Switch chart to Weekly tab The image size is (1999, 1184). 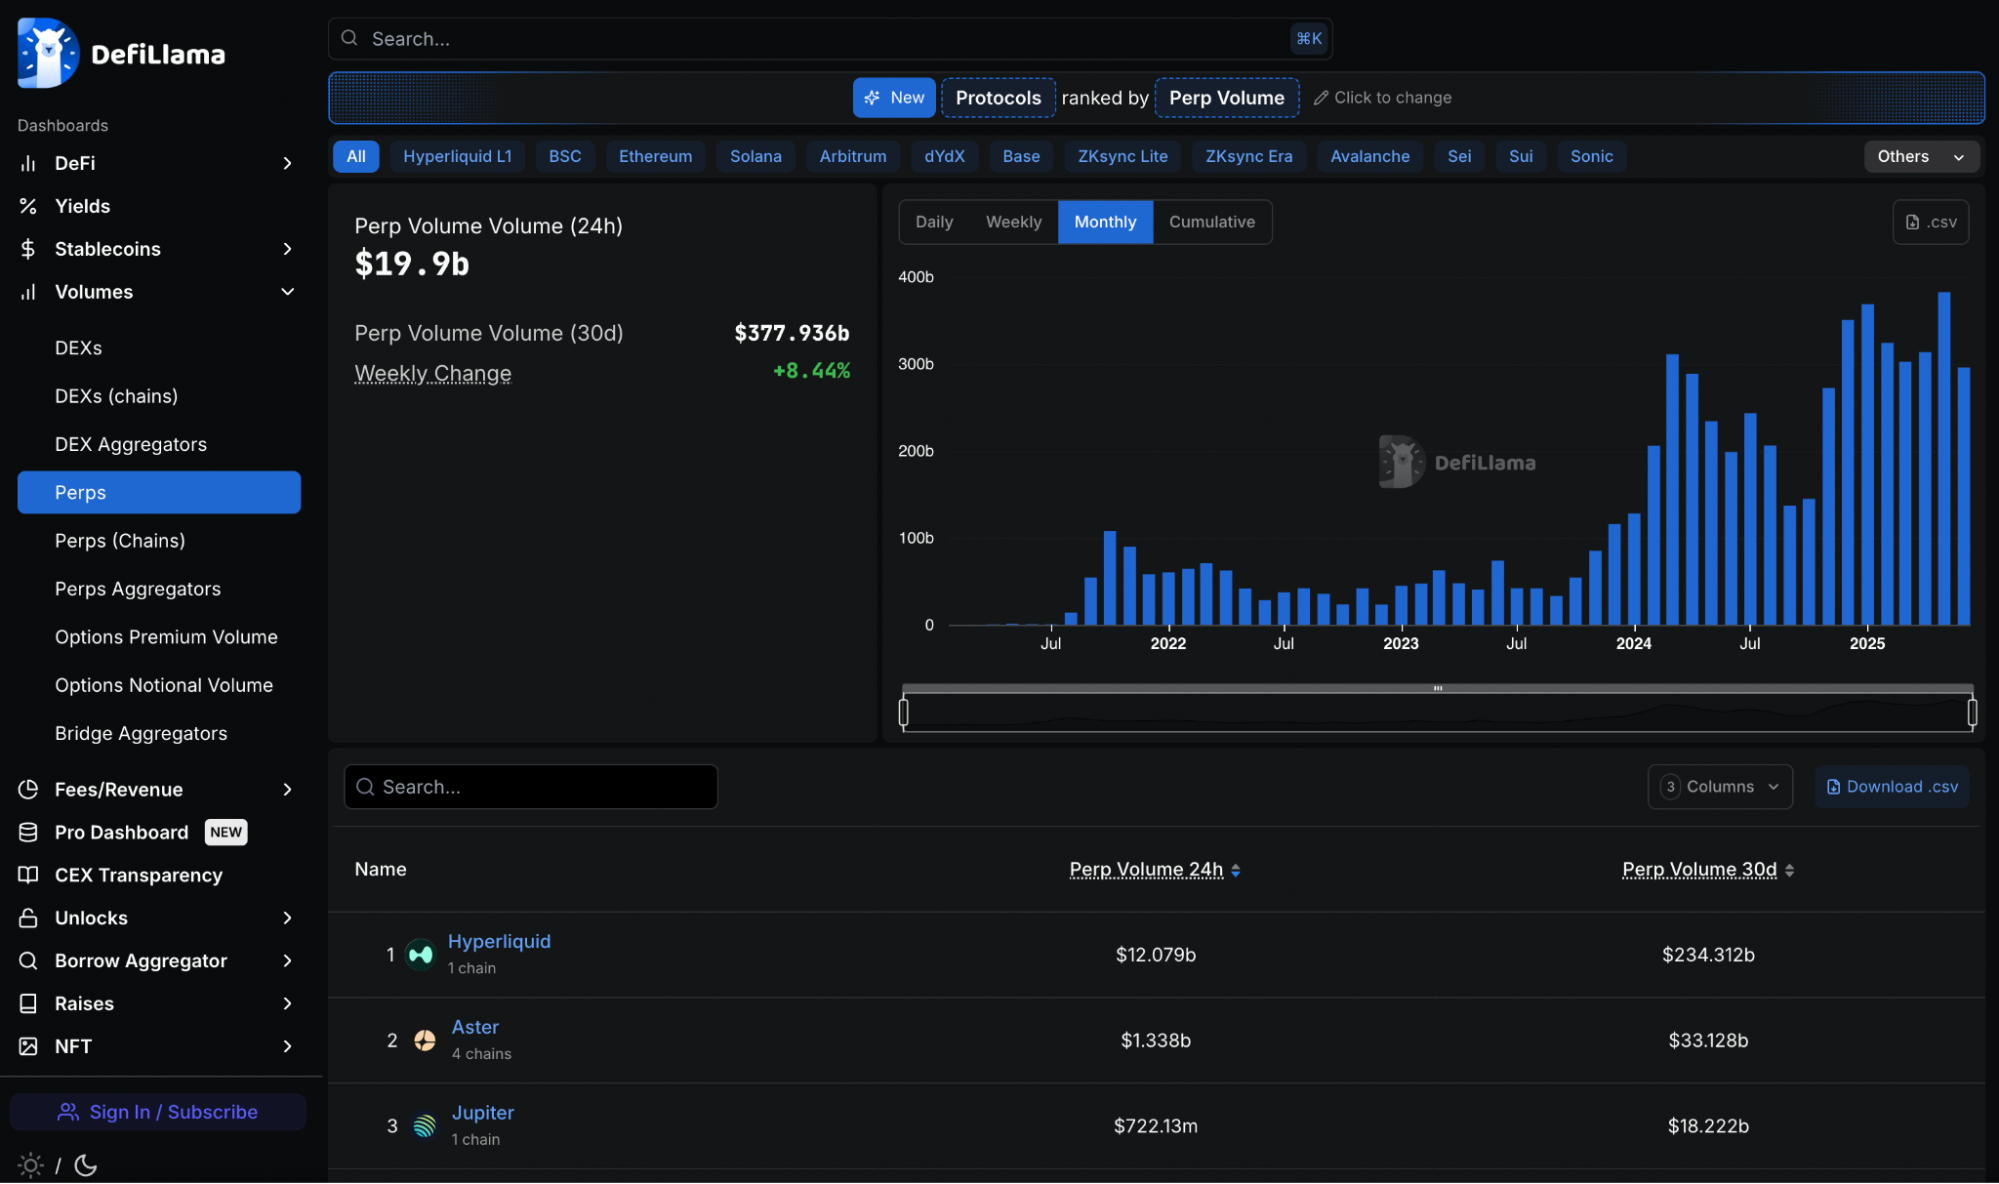[1013, 222]
